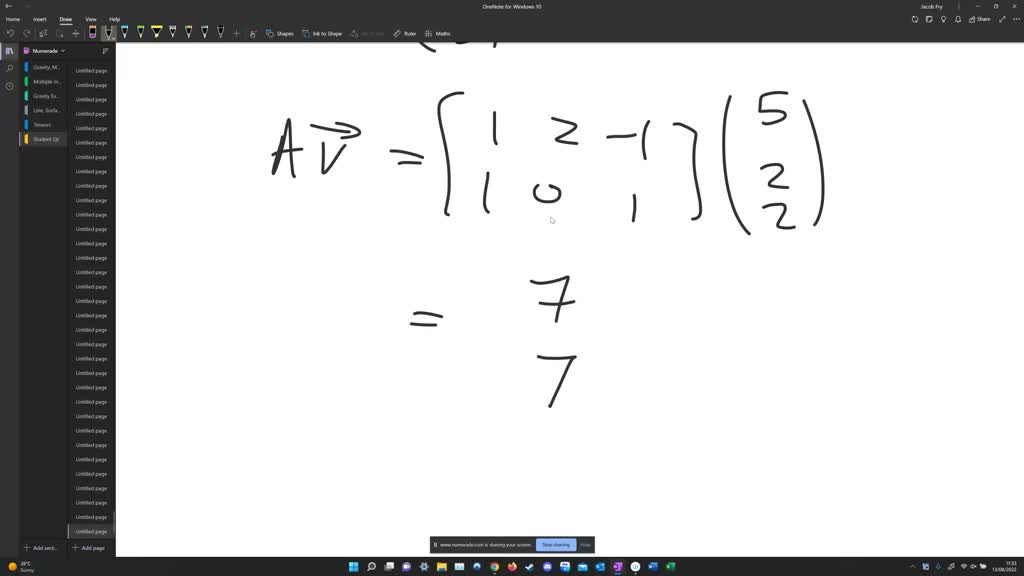The height and width of the screenshot is (576, 1024).
Task: Toggle the navigation pane open
Action: tap(10, 50)
